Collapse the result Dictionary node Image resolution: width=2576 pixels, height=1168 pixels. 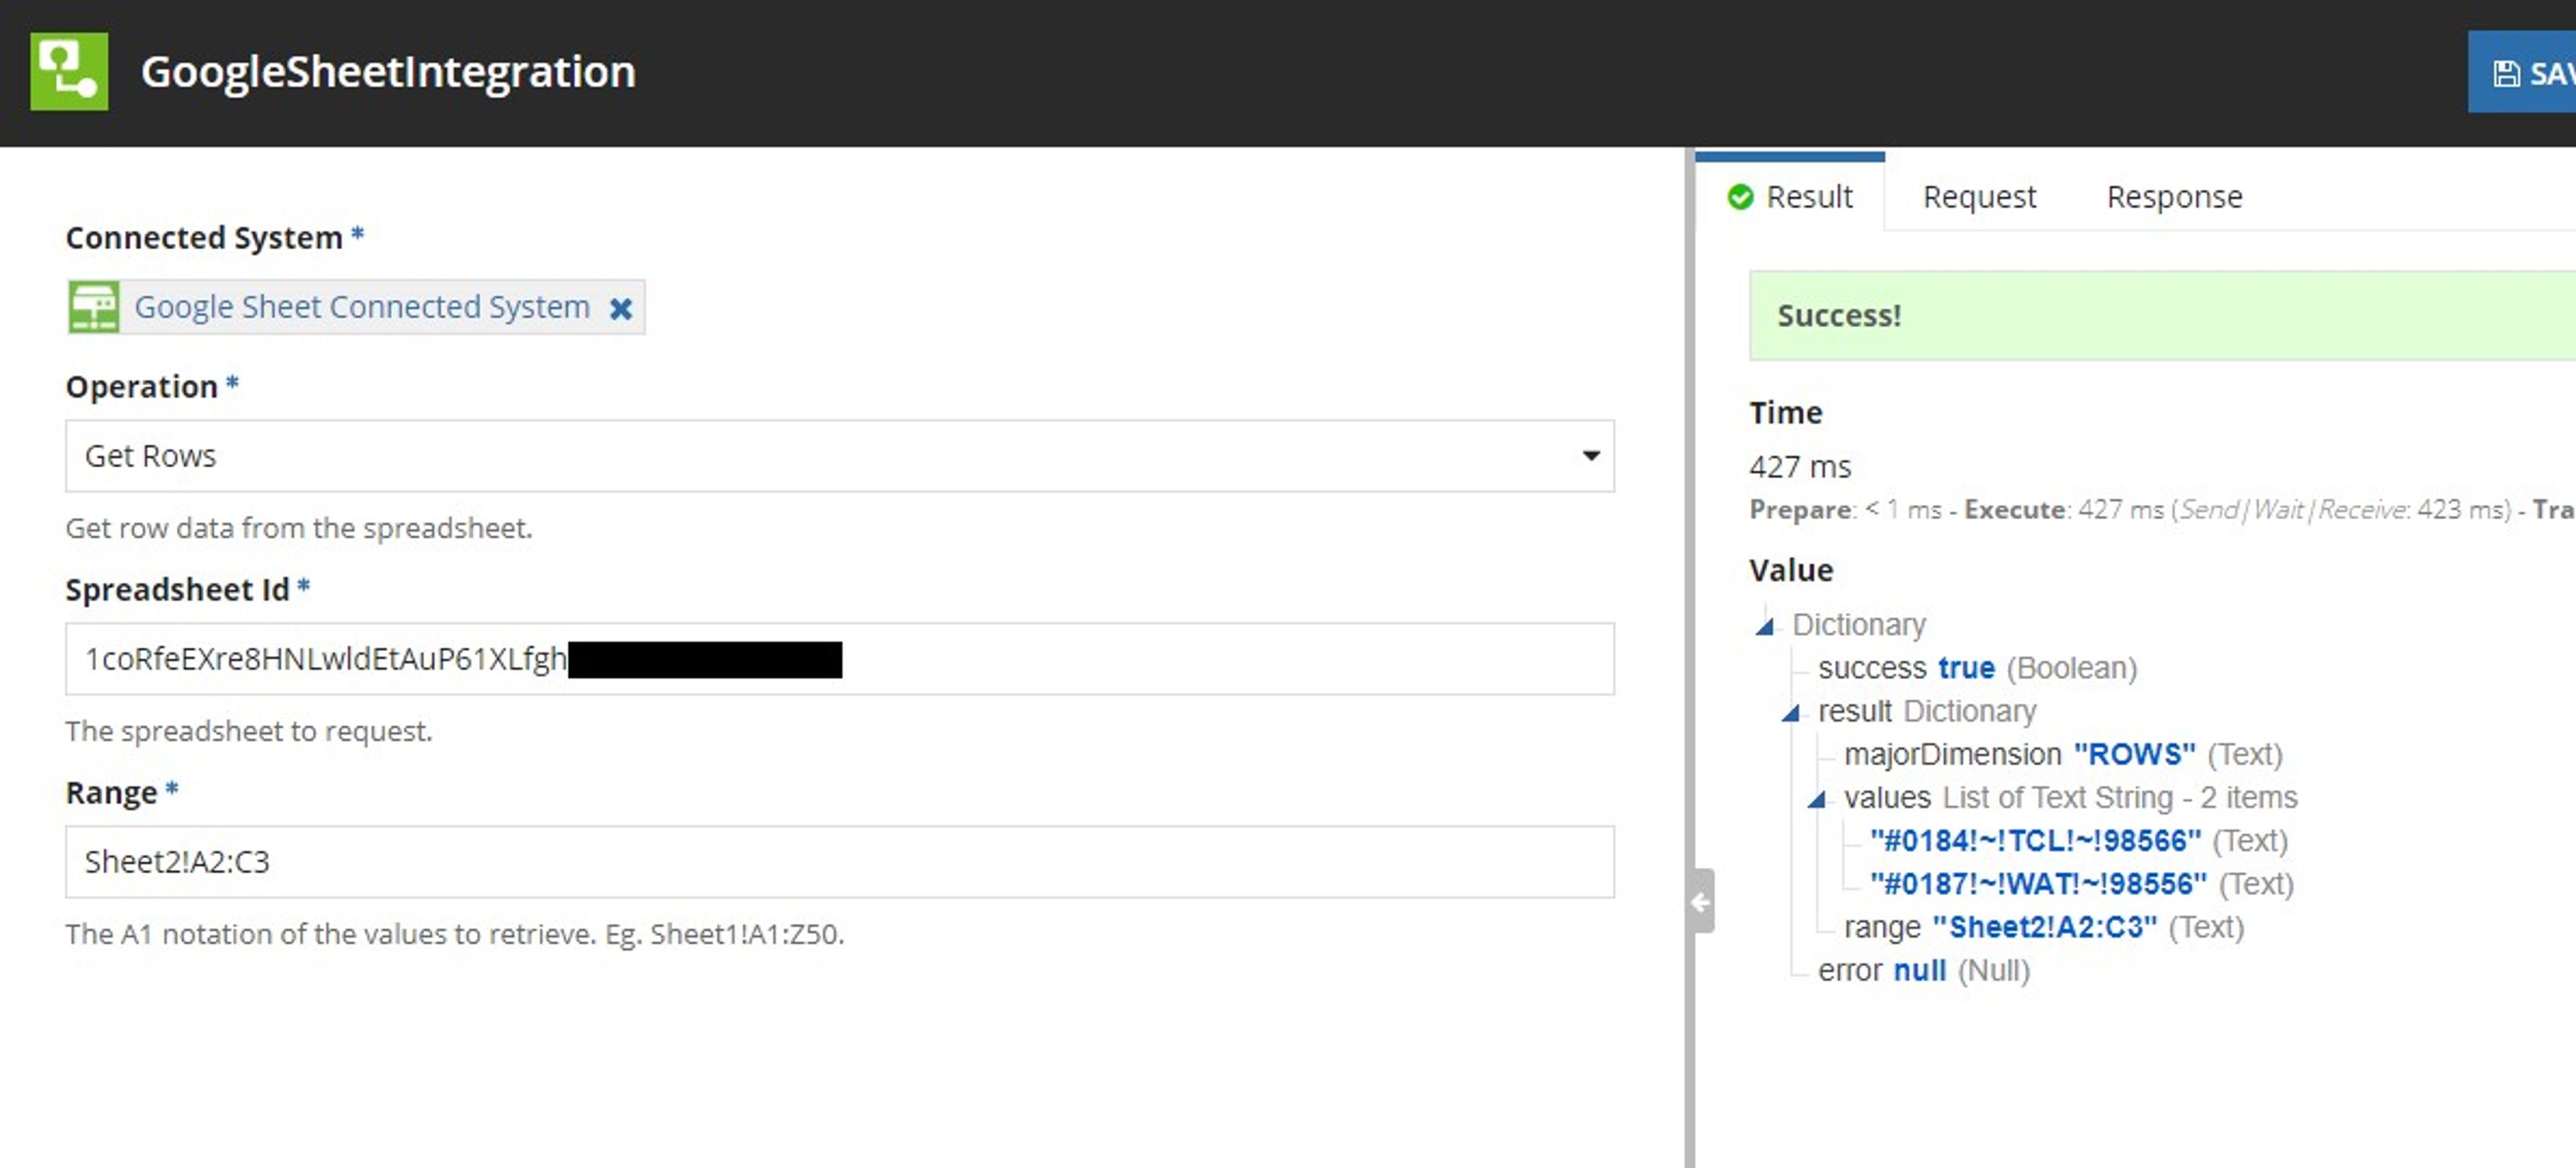tap(1791, 713)
